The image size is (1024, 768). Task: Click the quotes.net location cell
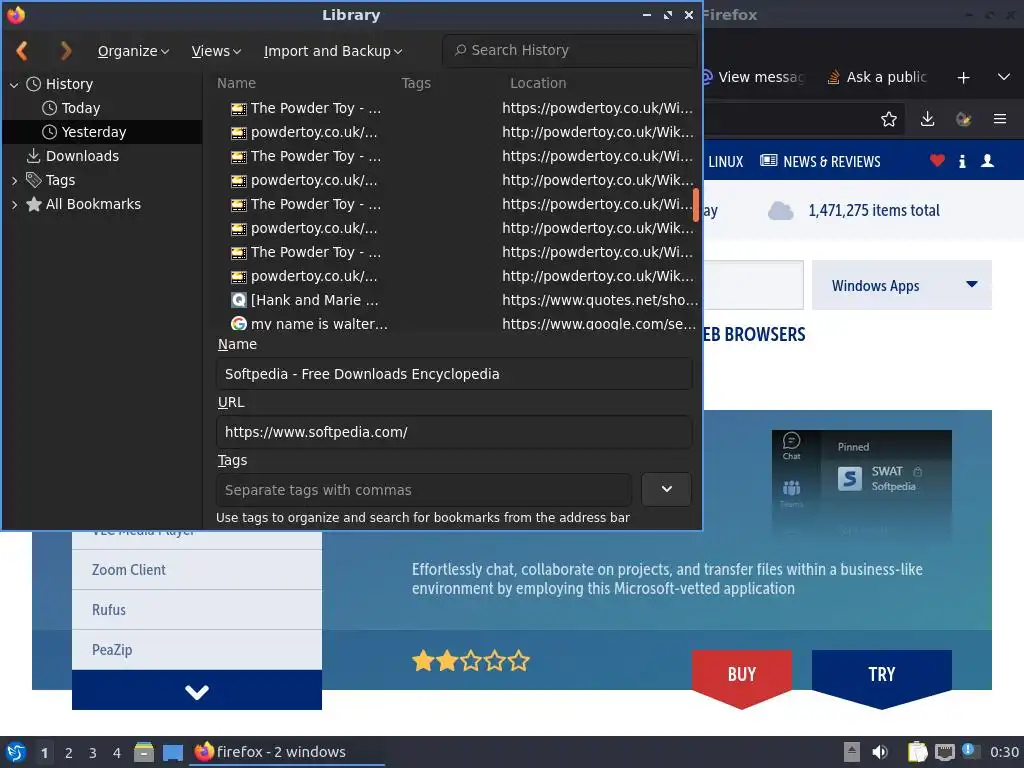600,300
